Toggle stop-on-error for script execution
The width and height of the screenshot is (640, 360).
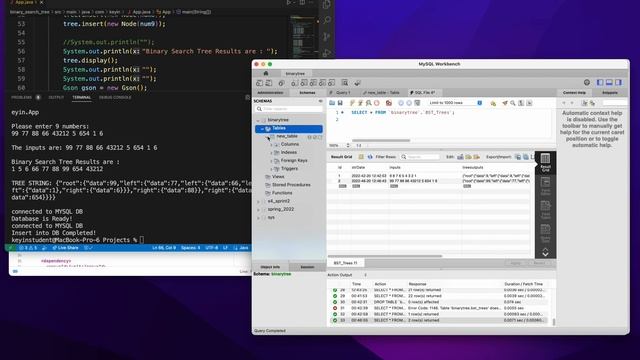pos(389,103)
